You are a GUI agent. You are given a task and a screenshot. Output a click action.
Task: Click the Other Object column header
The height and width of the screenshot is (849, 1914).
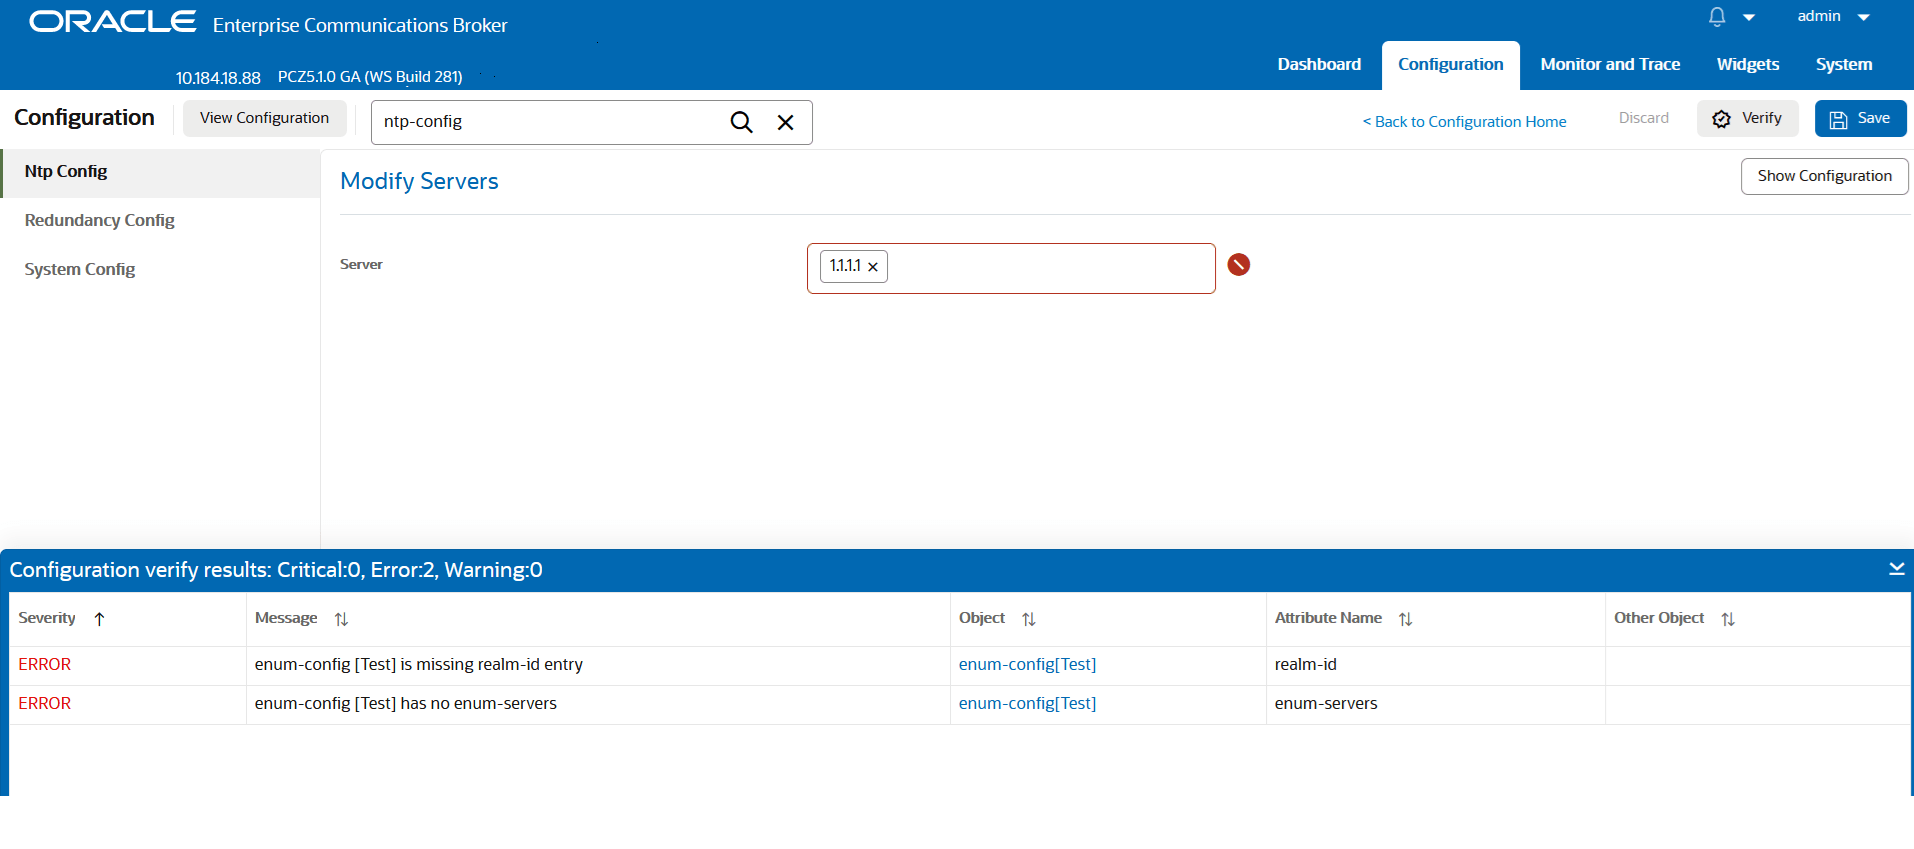(1659, 618)
